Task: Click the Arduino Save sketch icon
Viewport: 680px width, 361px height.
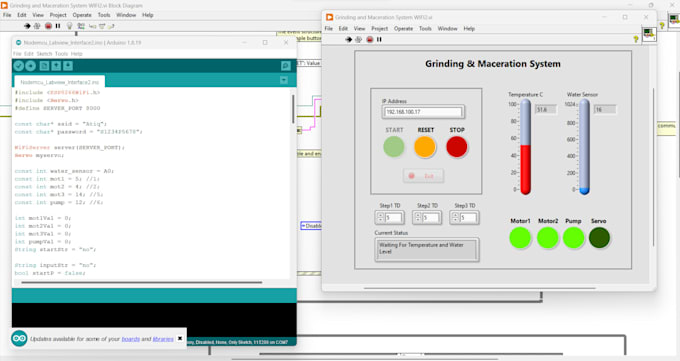Action: point(68,66)
